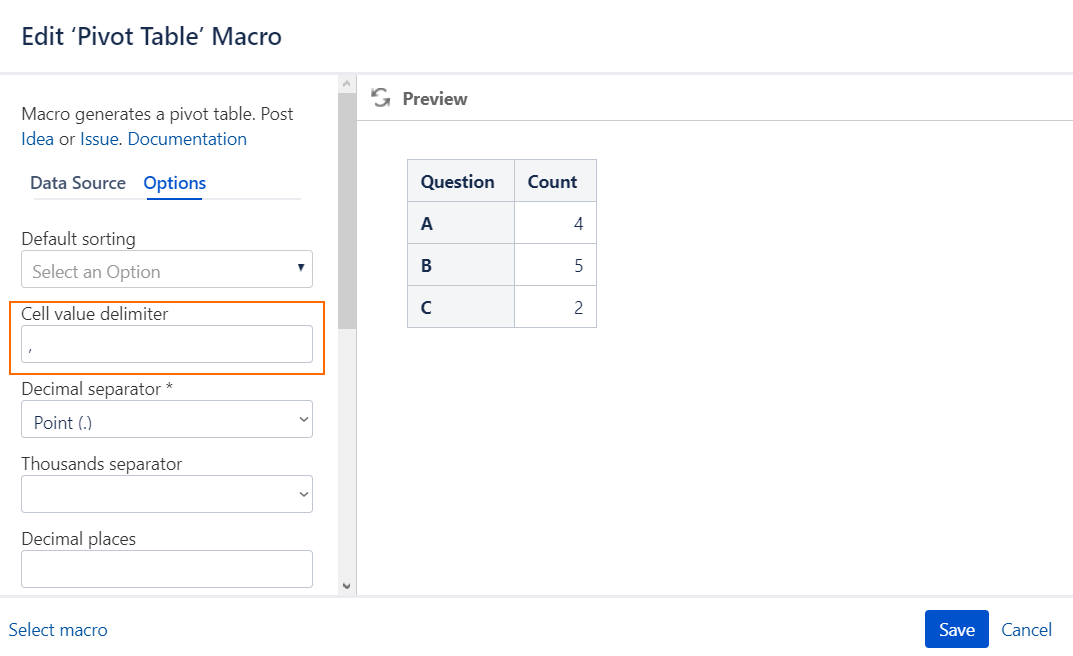Click the Decimal separator dropdown chevron
Screen dimensions: 1073x656
coord(302,419)
